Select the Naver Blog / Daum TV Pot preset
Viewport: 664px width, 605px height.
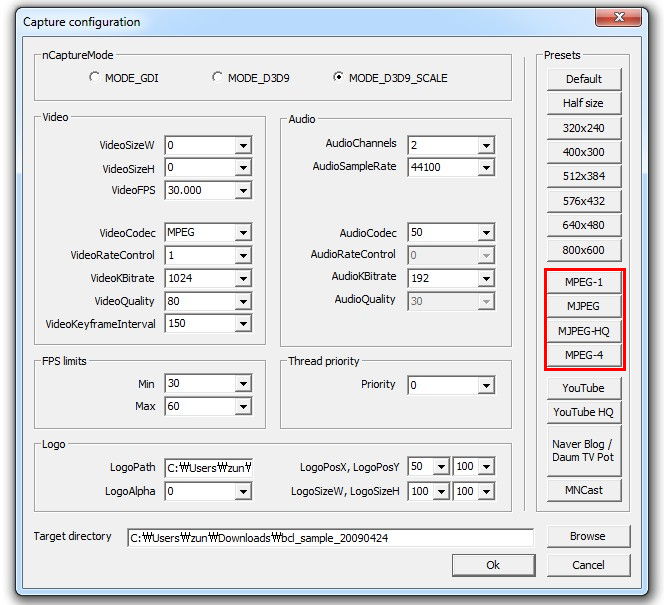click(584, 451)
